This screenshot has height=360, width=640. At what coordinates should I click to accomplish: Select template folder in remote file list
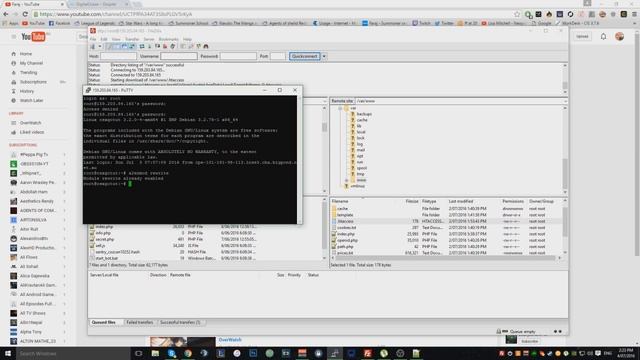click(345, 215)
